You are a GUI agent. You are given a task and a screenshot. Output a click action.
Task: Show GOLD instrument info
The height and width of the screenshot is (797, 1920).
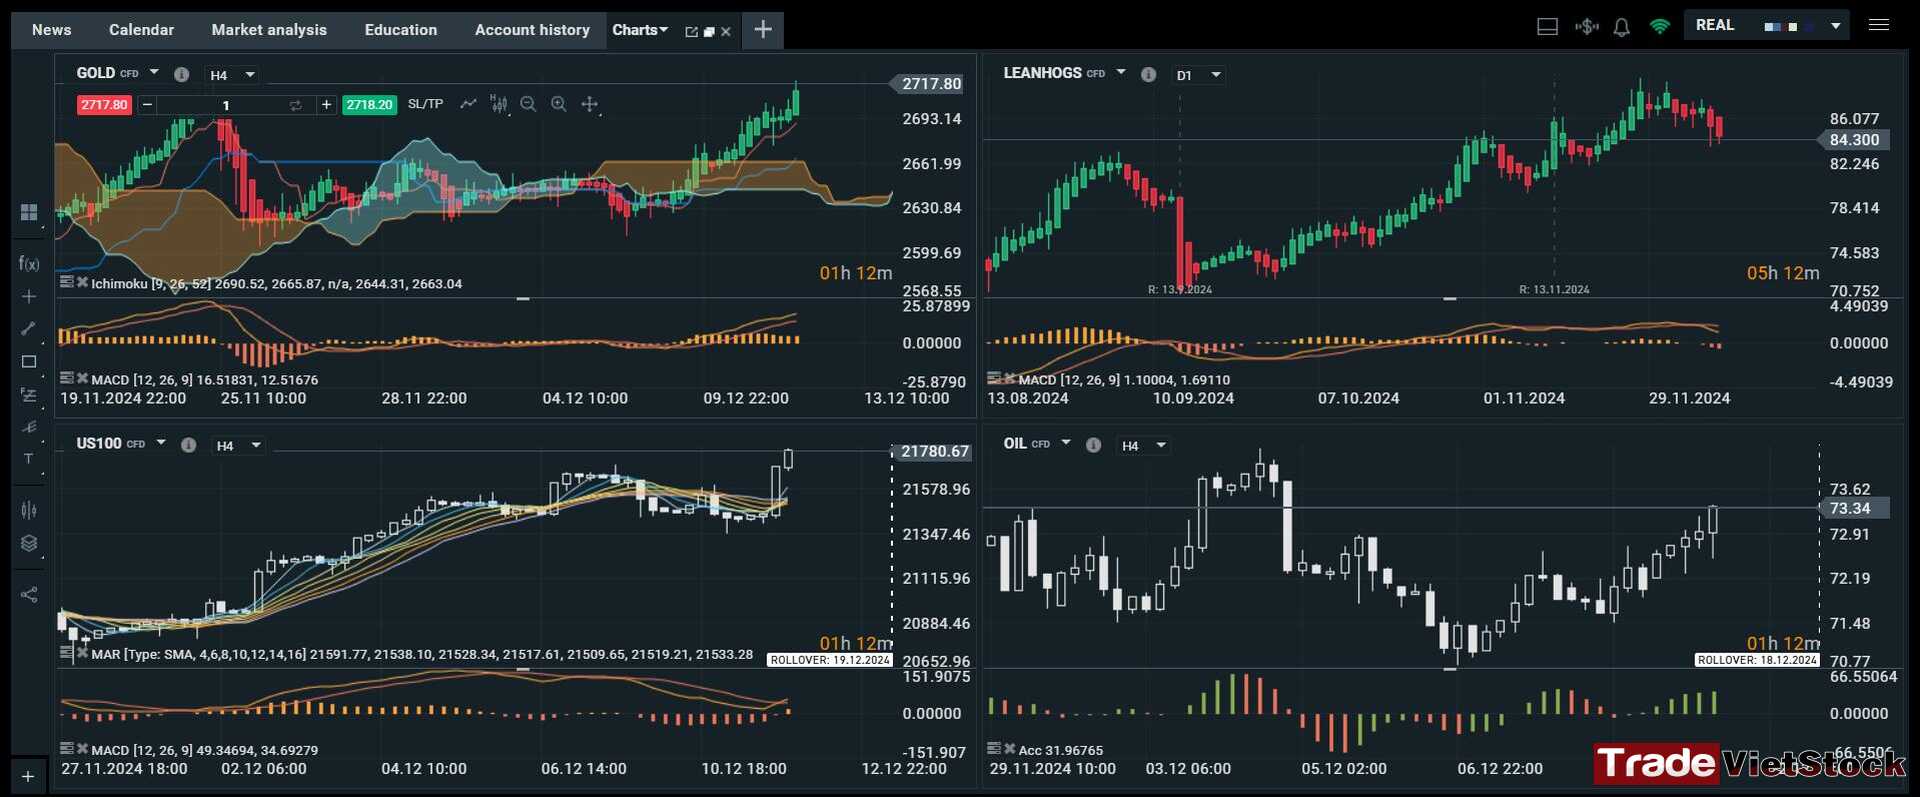181,74
